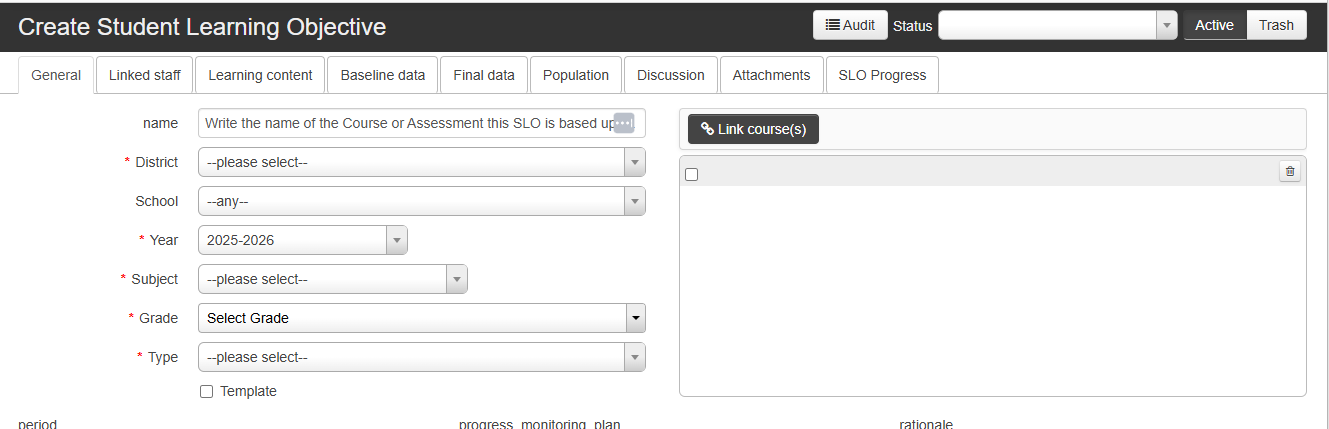Image resolution: width=1329 pixels, height=429 pixels.
Task: Click the trash delete icon in course list
Action: (x=1290, y=172)
